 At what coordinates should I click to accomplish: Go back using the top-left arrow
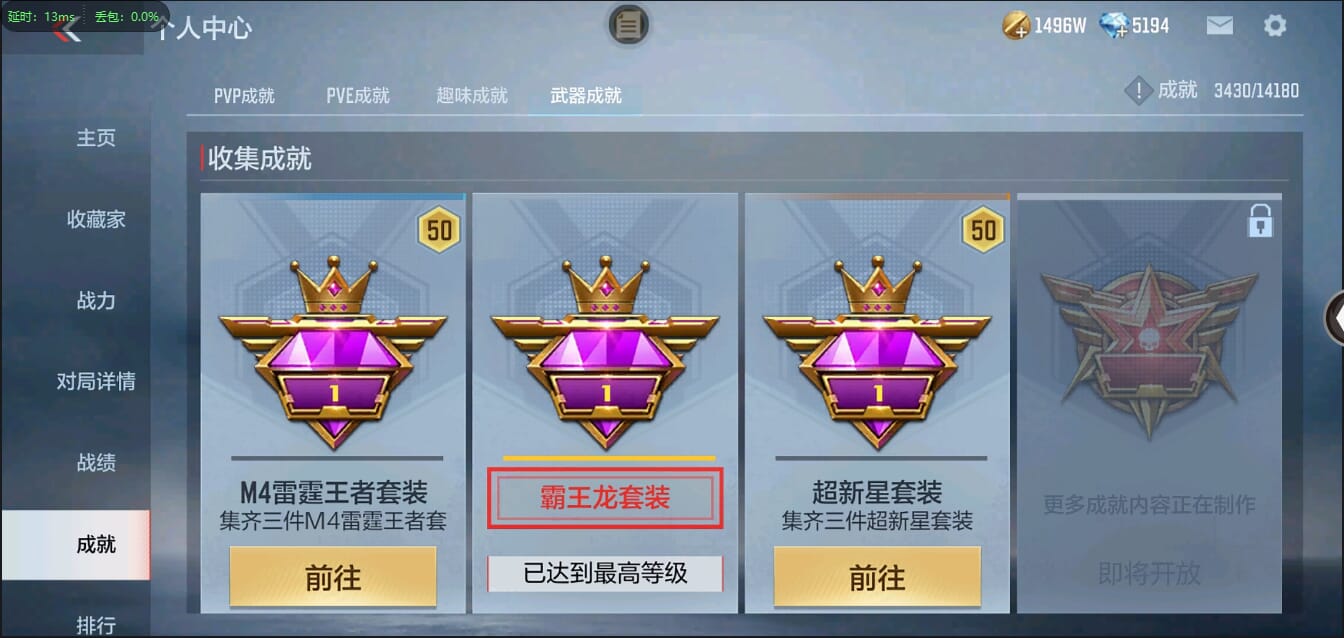pyautogui.click(x=68, y=31)
